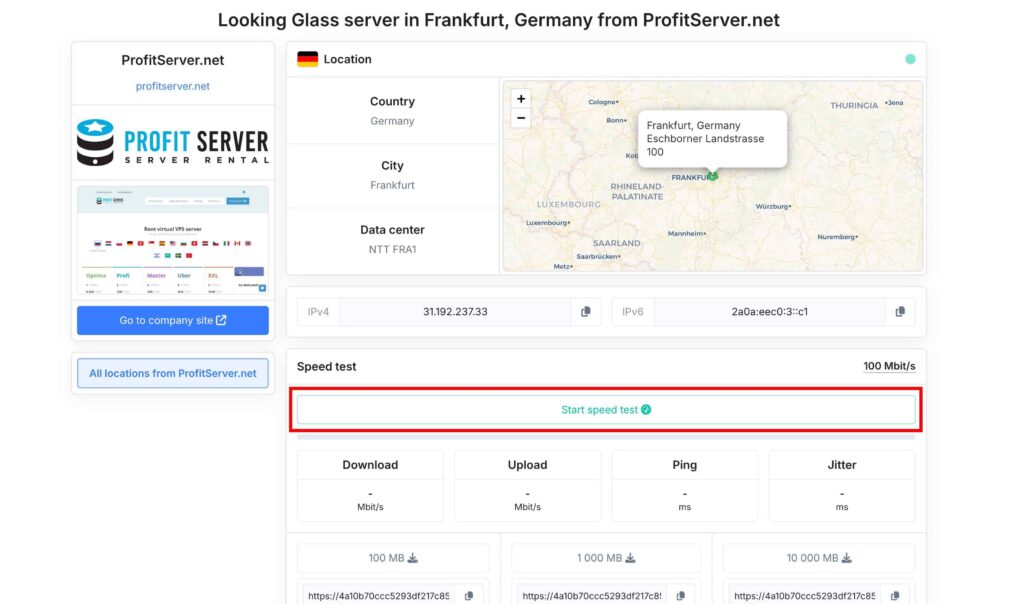
Task: Click the green online status dot
Action: pos(910,59)
